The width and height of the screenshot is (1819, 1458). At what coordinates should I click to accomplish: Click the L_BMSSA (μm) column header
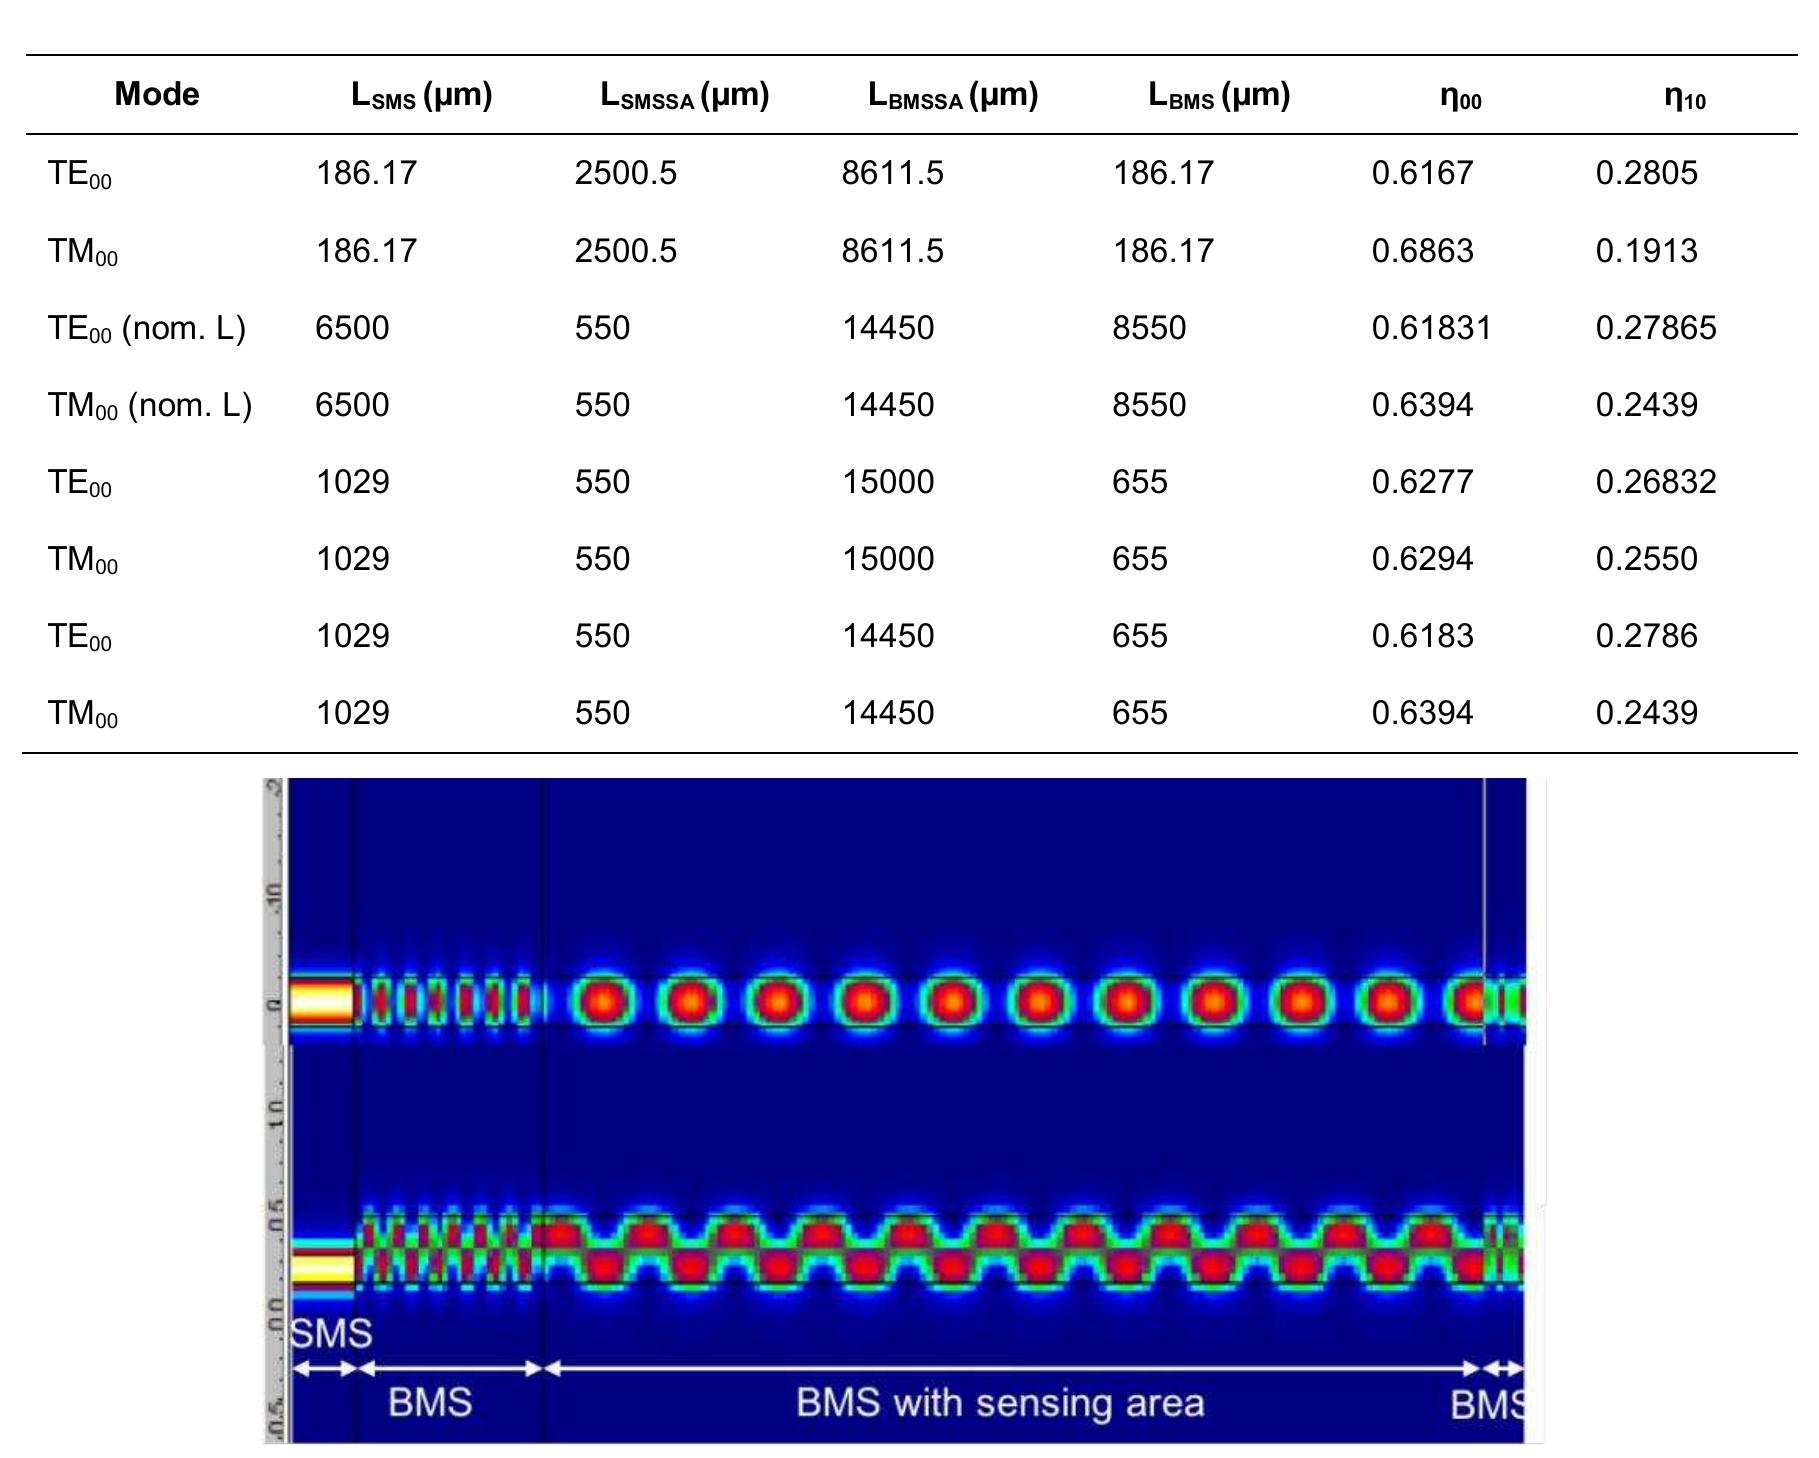(952, 94)
